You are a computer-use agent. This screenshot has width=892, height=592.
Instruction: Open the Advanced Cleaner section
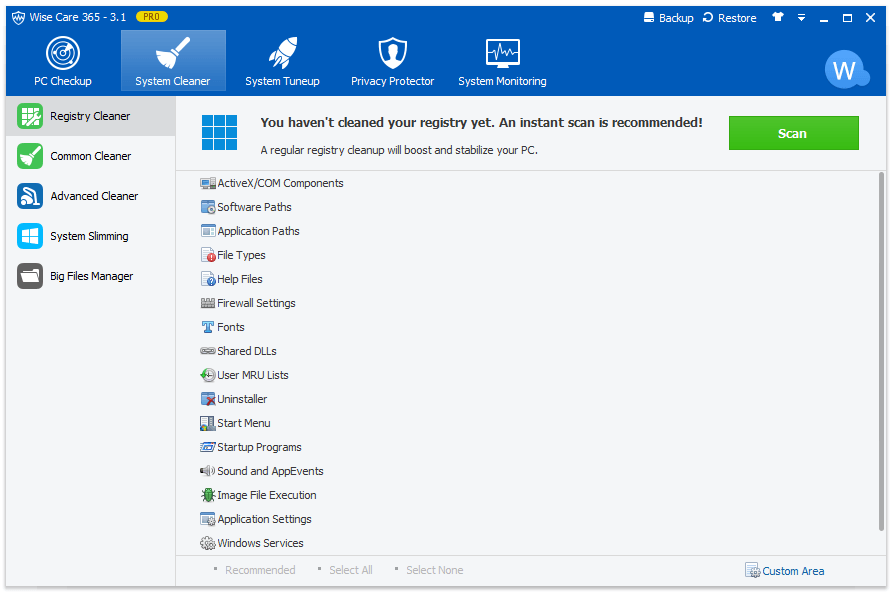pyautogui.click(x=90, y=196)
